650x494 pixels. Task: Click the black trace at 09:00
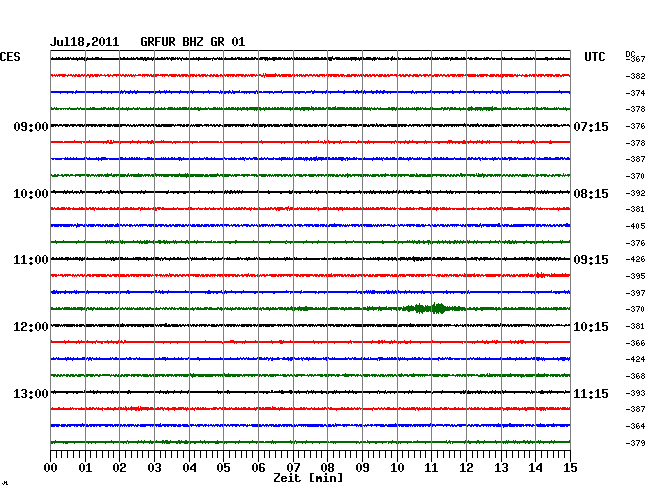click(x=310, y=125)
